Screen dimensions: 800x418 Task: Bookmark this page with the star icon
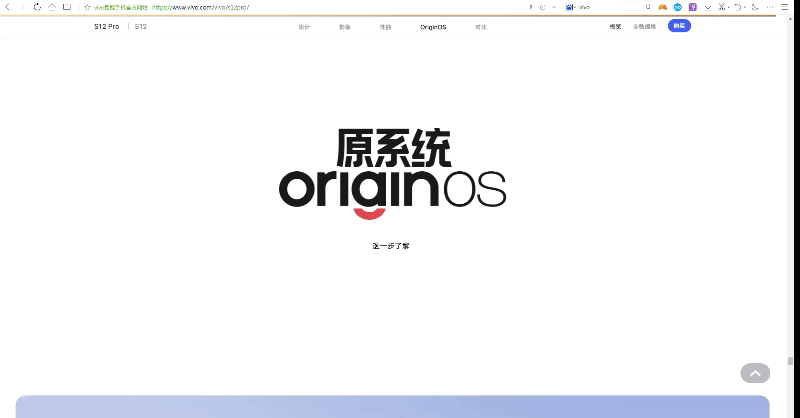(87, 7)
